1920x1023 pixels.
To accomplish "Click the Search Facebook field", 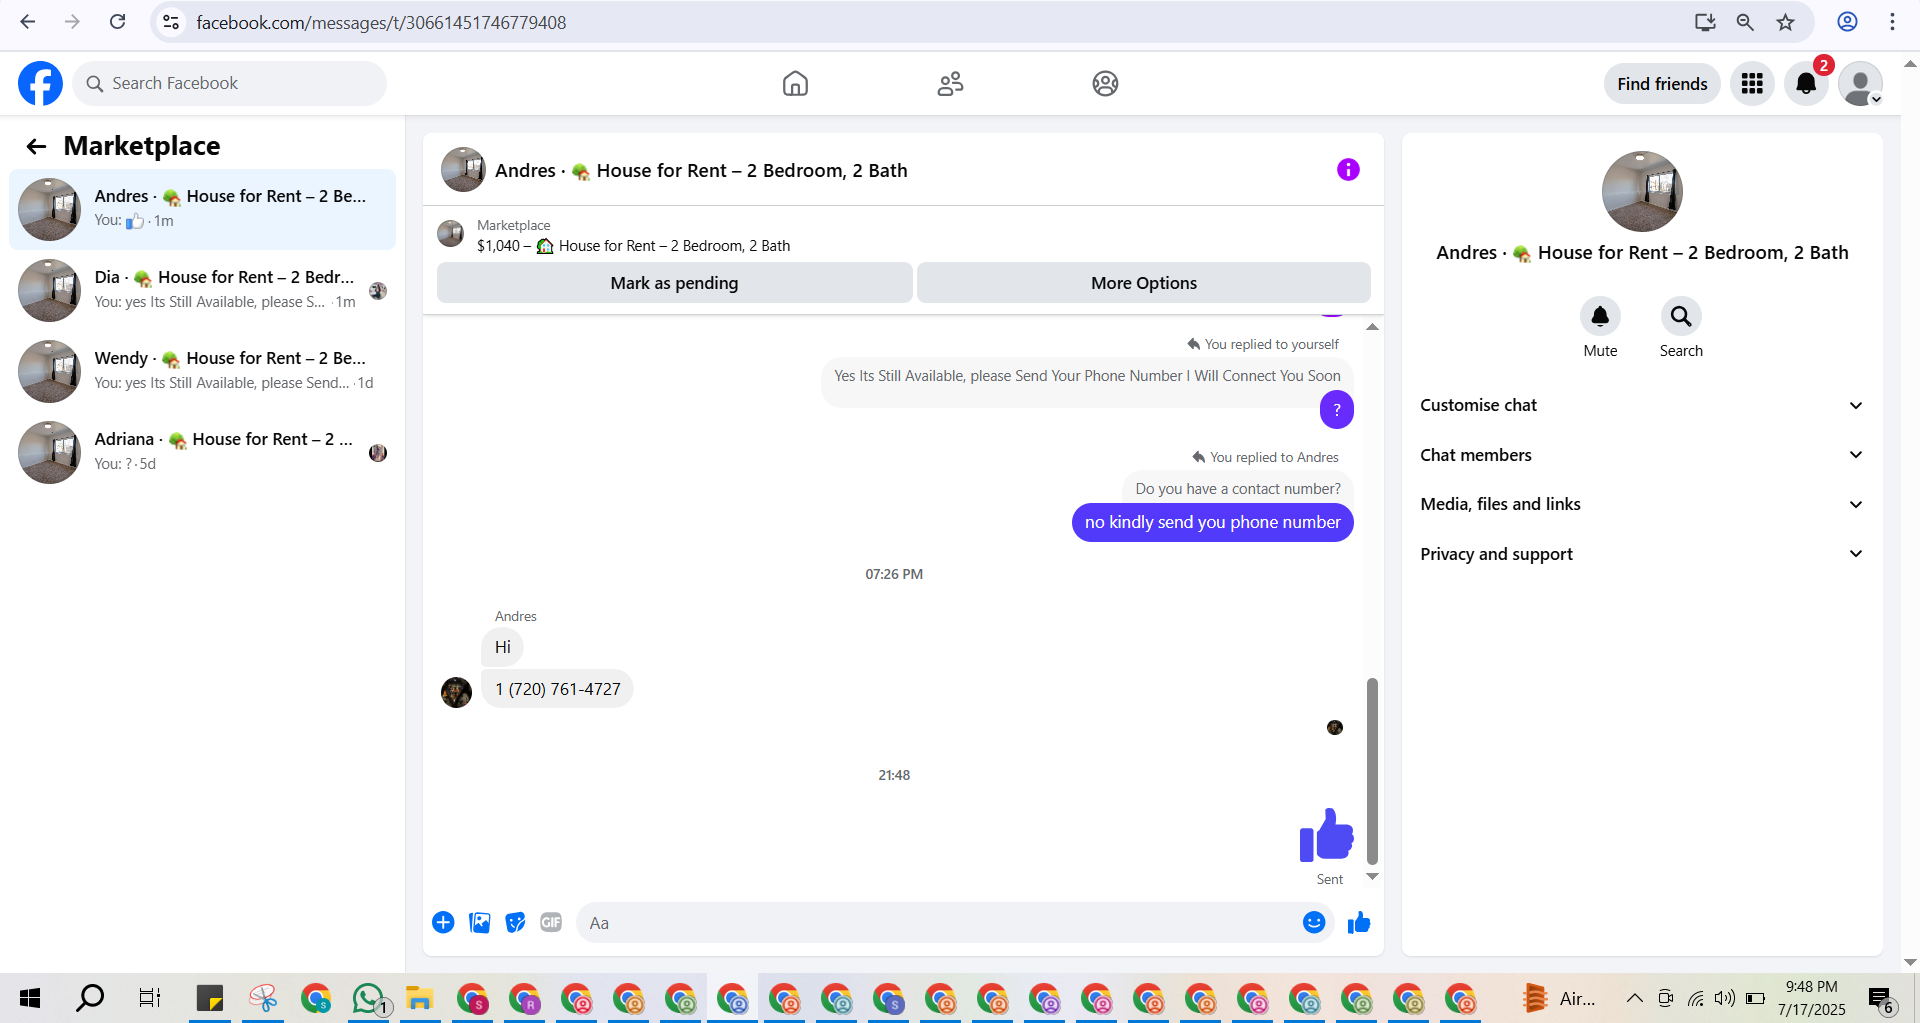I will (230, 83).
